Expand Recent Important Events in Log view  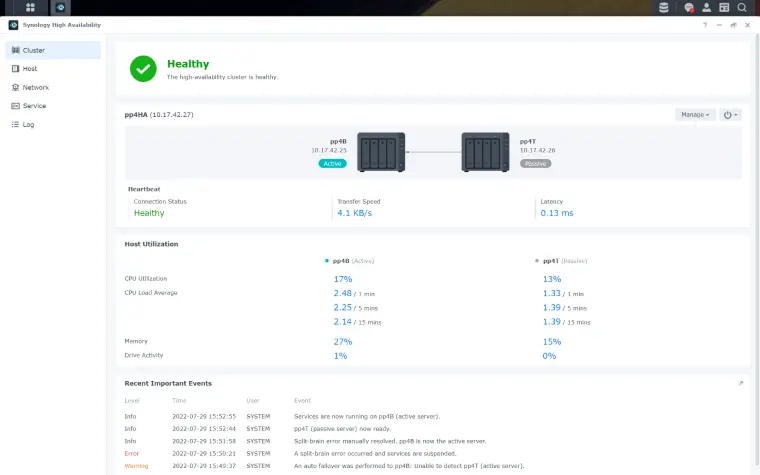click(740, 383)
